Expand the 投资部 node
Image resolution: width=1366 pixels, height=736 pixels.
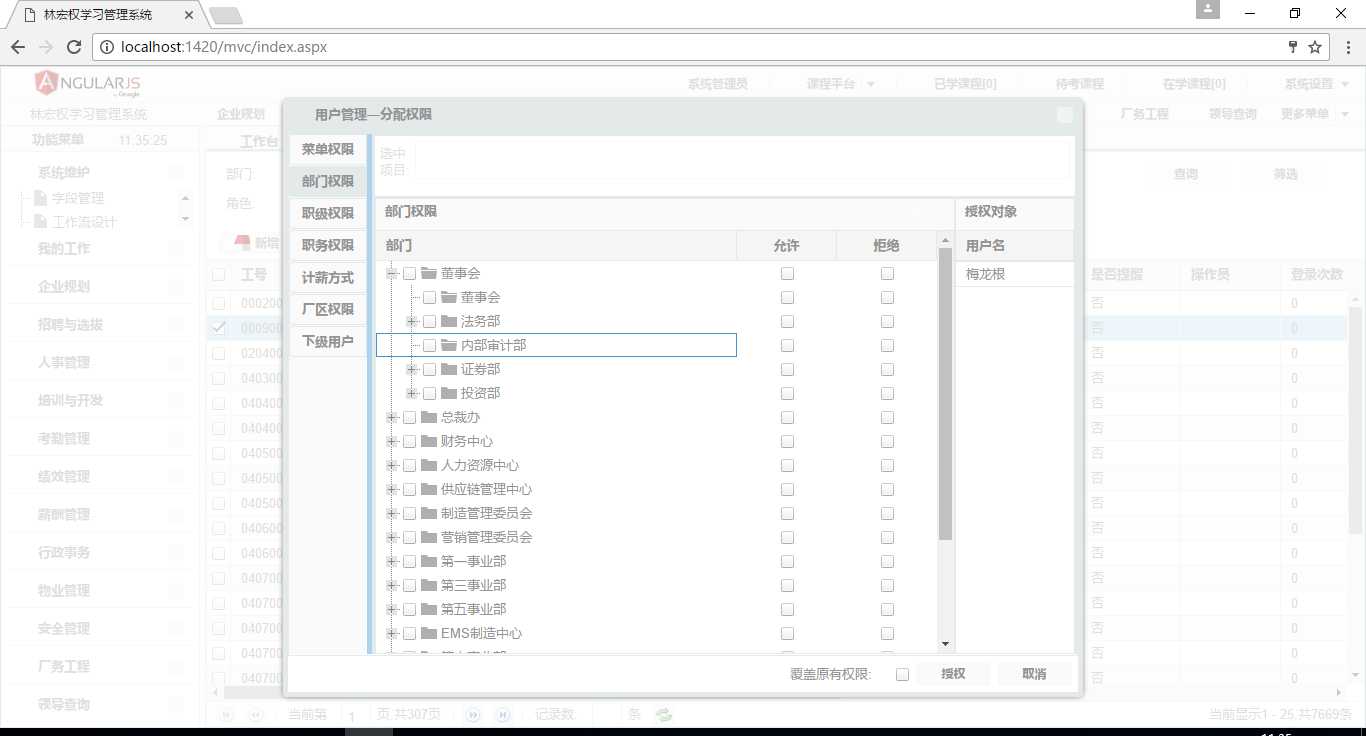(411, 393)
